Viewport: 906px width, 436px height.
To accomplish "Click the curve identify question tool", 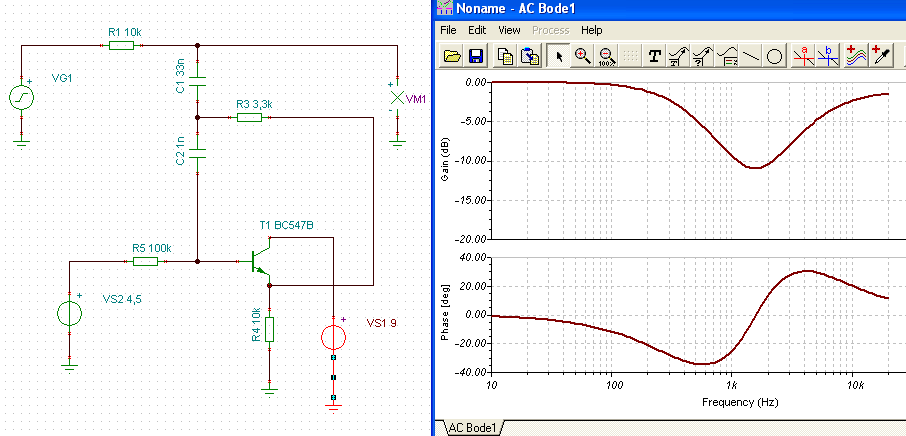I will pyautogui.click(x=702, y=55).
